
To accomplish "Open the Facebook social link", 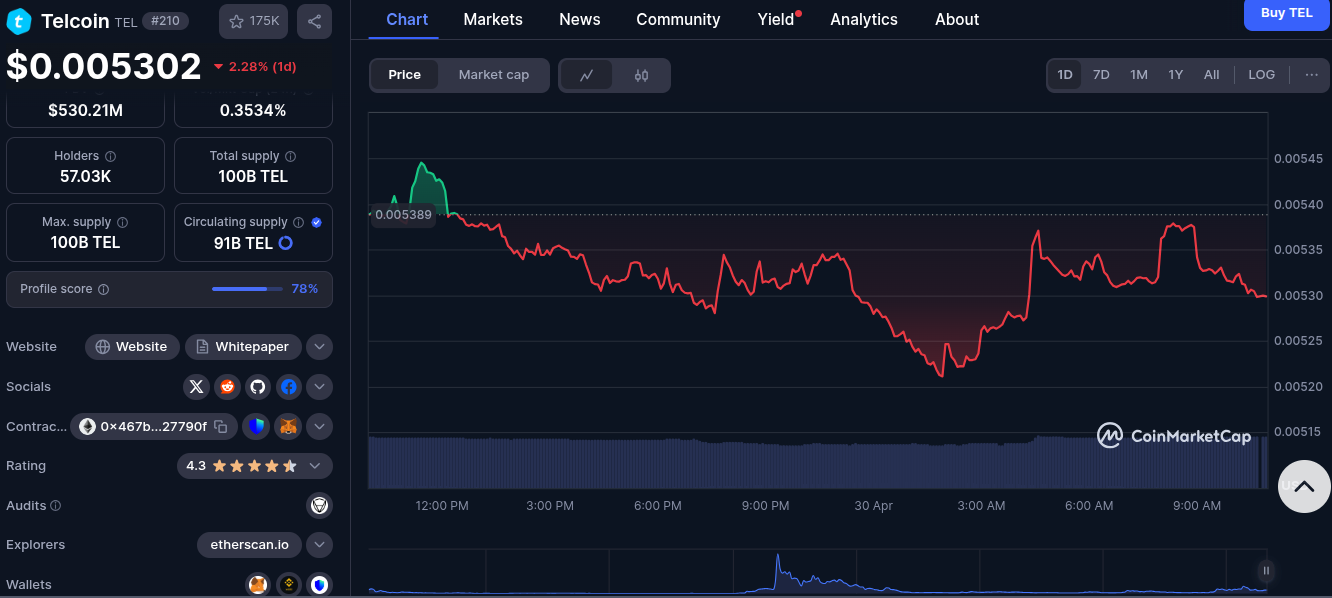I will [x=289, y=387].
